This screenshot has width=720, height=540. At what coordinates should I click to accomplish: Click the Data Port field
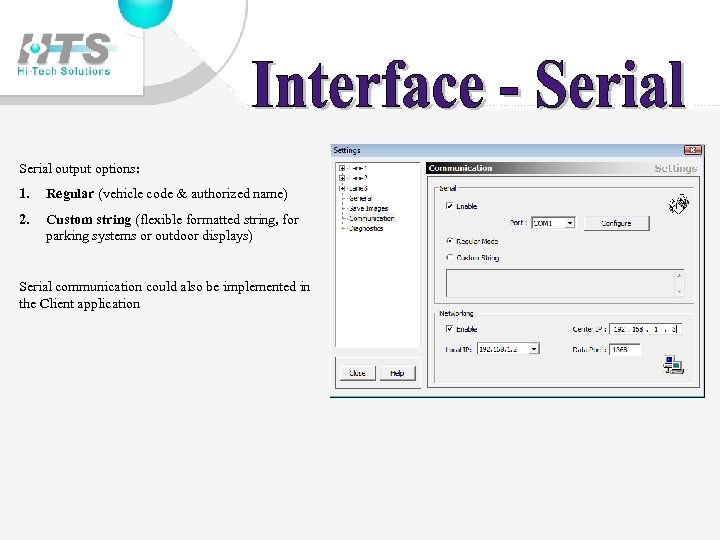(x=624, y=349)
